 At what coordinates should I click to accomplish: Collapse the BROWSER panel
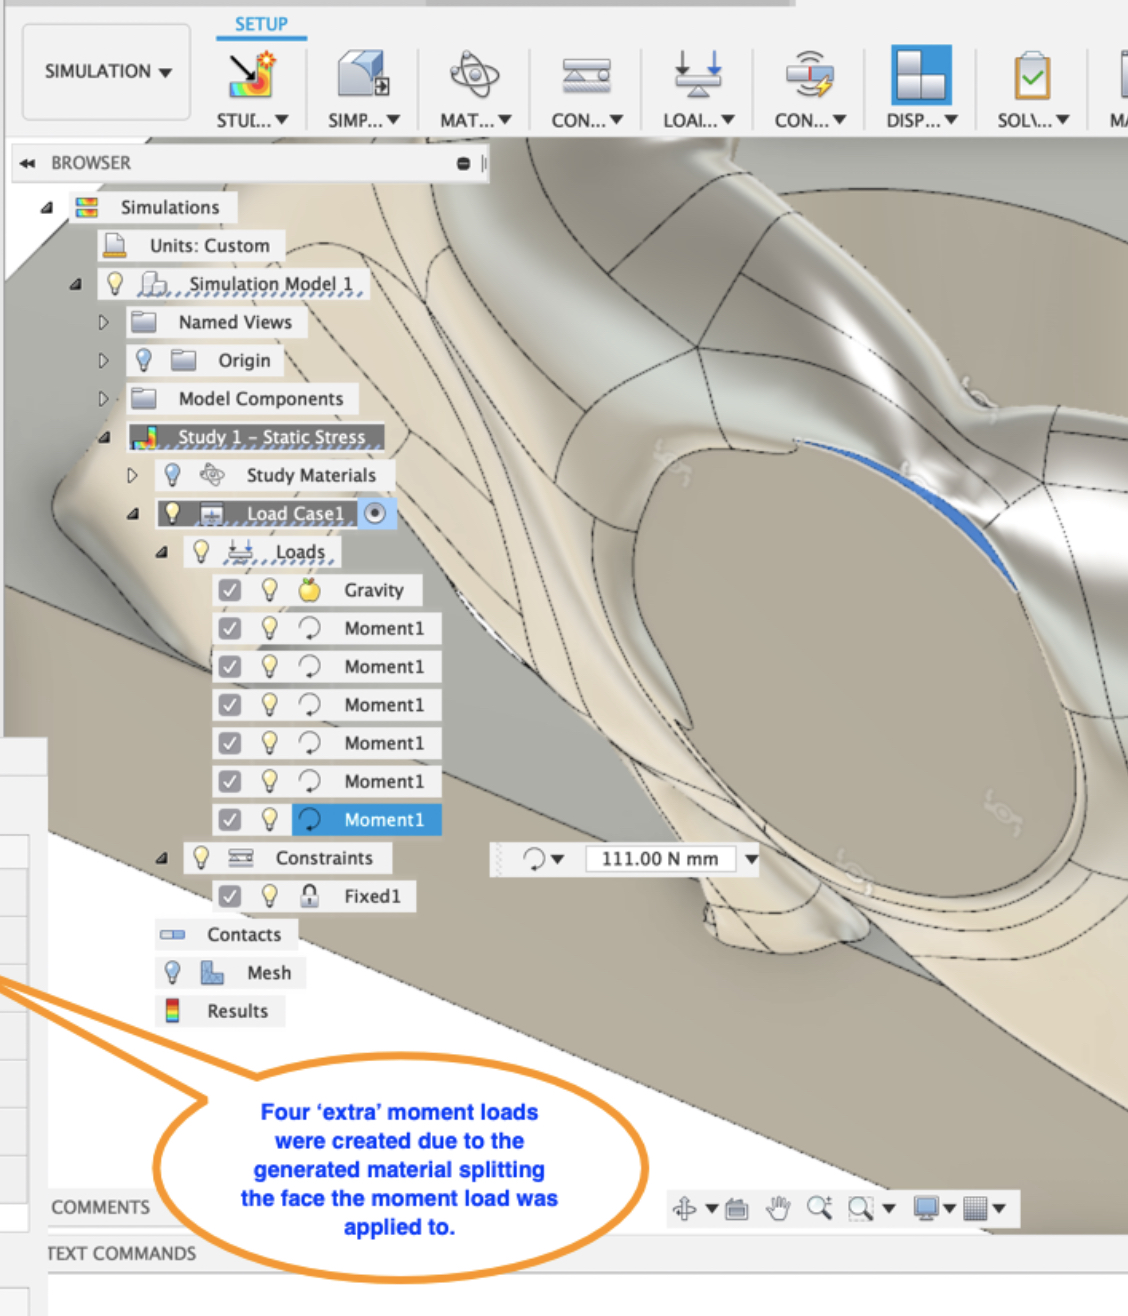tap(24, 163)
